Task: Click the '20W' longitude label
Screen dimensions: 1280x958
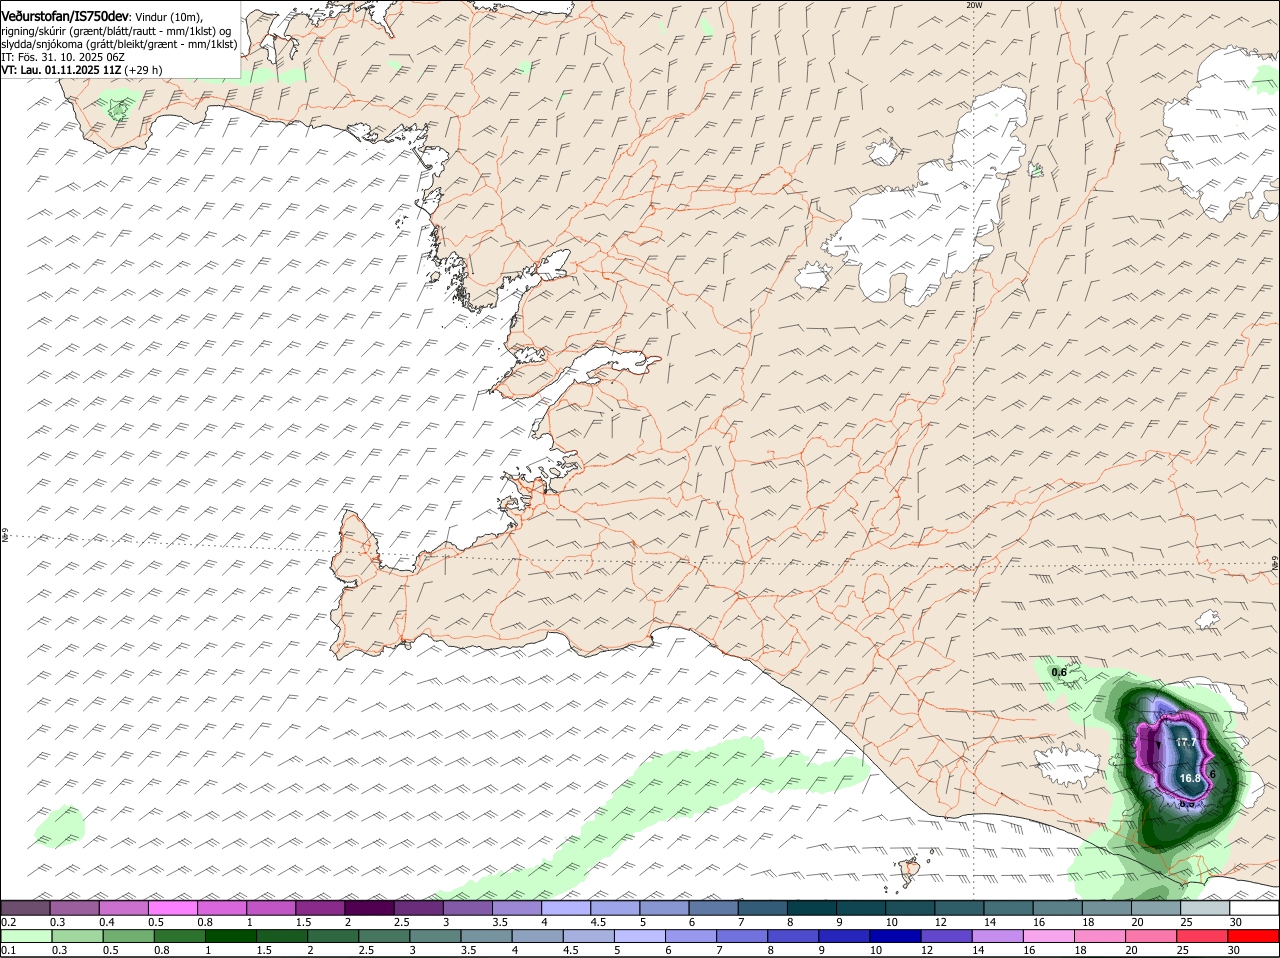Action: [x=974, y=5]
